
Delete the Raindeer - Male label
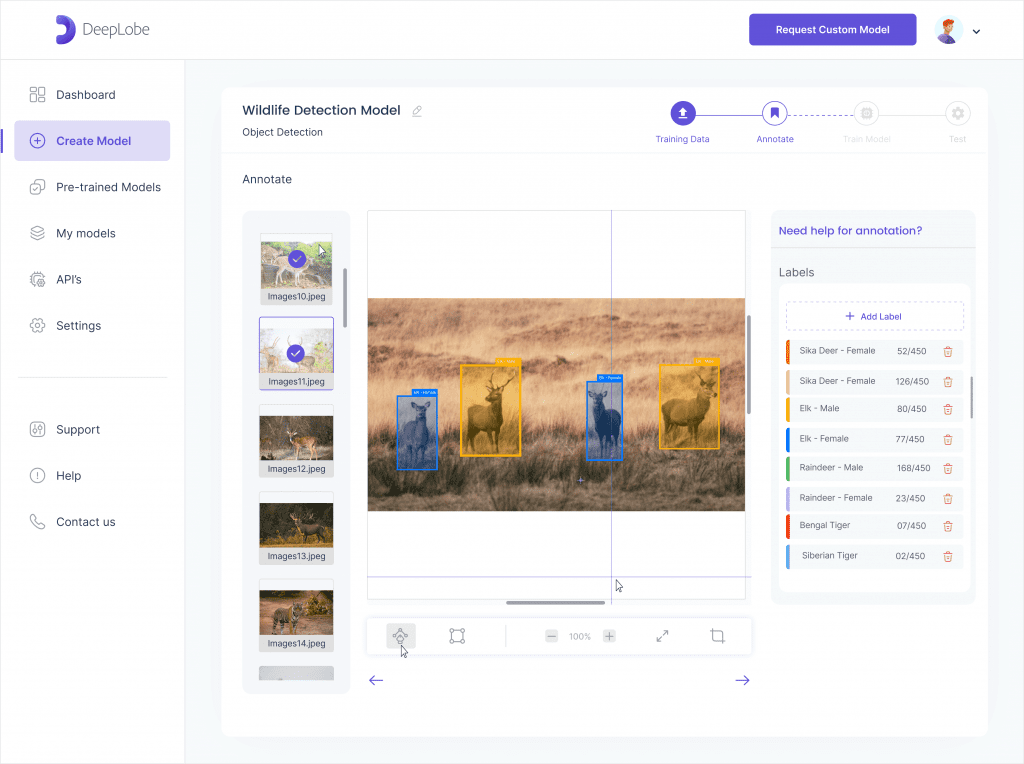tap(948, 468)
